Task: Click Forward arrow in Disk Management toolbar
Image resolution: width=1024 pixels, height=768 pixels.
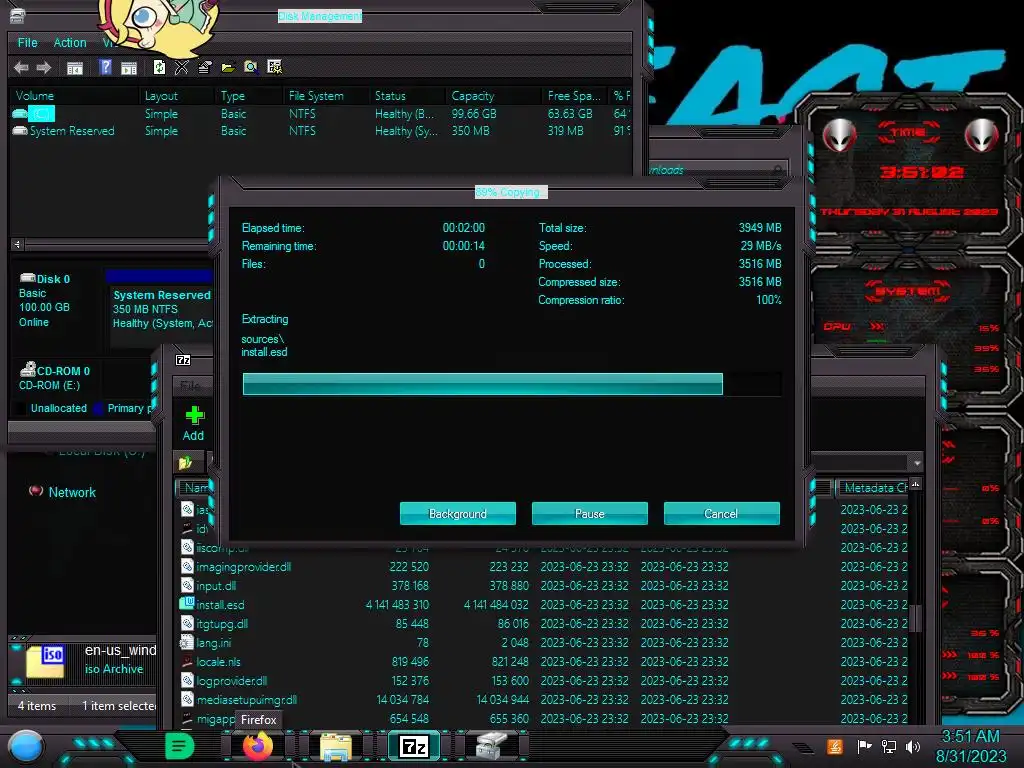Action: tap(44, 67)
